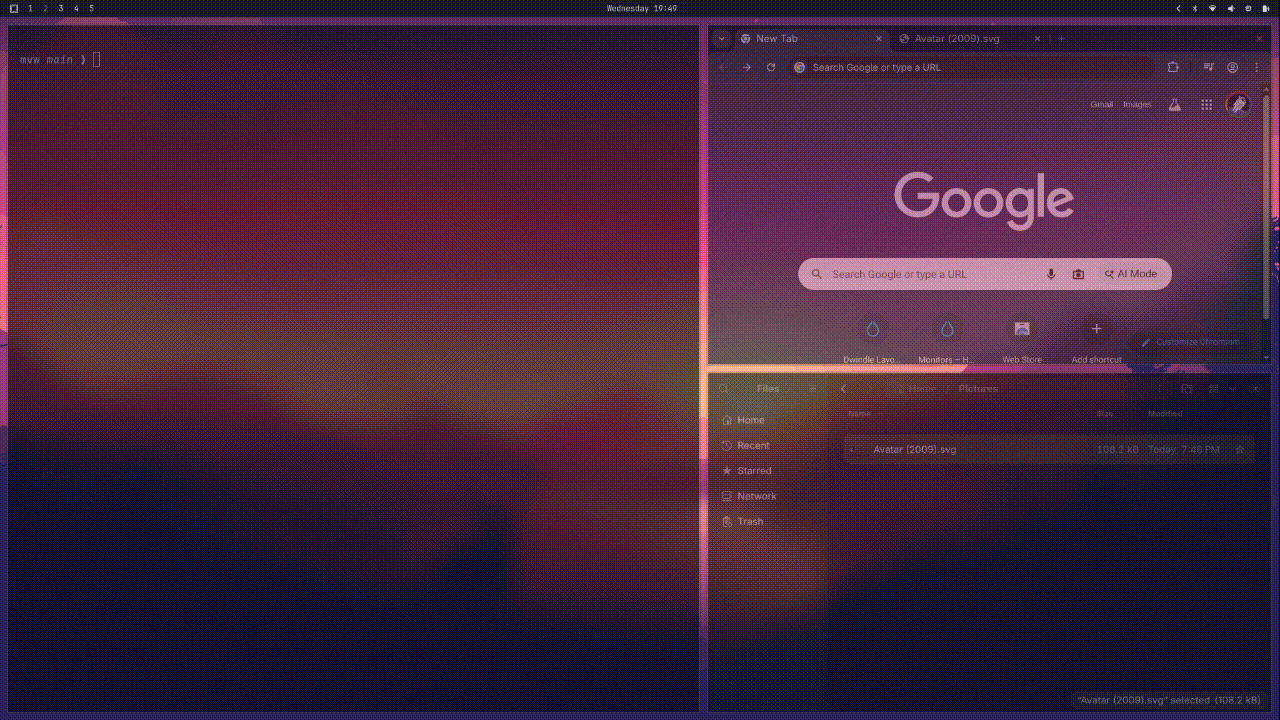Open the Gmail link

click(x=1101, y=104)
